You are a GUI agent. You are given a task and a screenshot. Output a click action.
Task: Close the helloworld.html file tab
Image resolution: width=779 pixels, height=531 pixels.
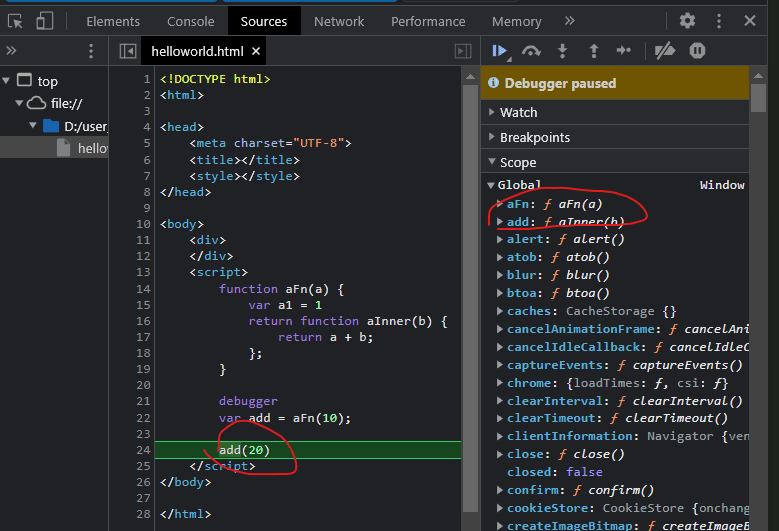[256, 51]
